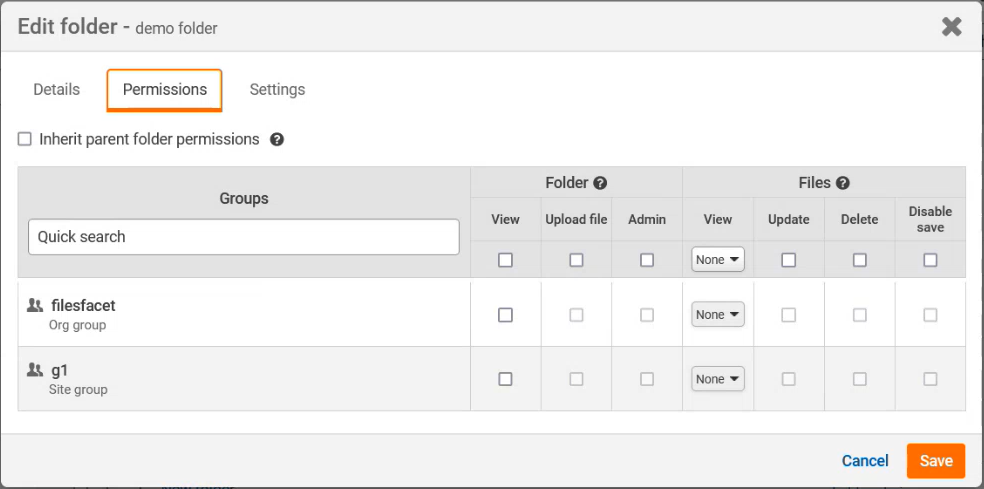984x489 pixels.
Task: Tick header Upload file checkbox for all
Action: tap(576, 260)
